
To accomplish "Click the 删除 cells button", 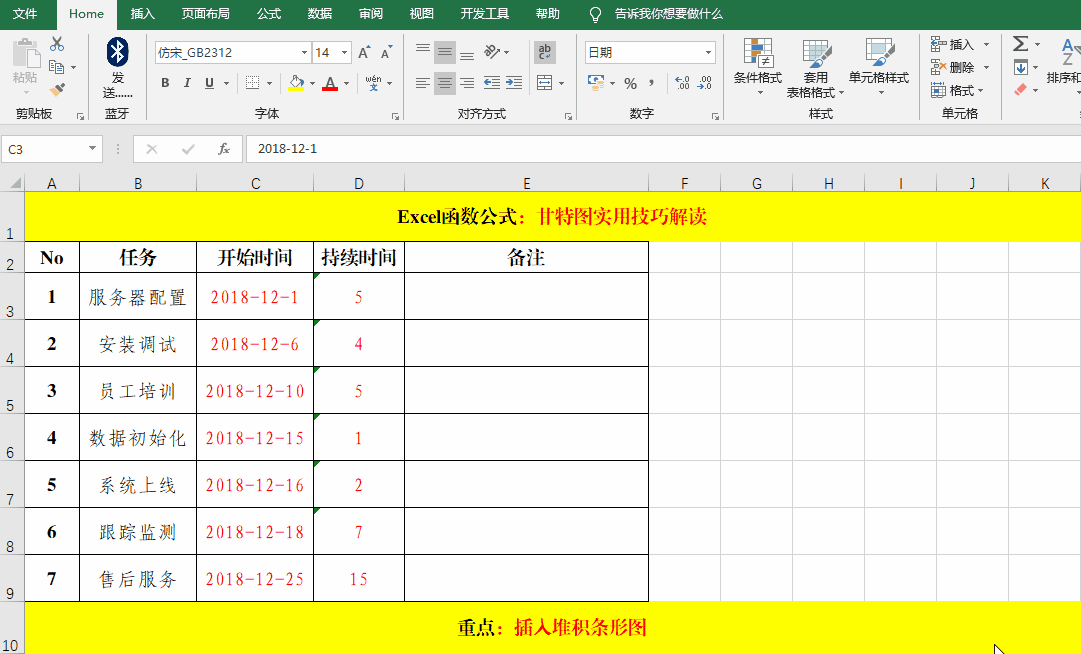I will [x=959, y=67].
